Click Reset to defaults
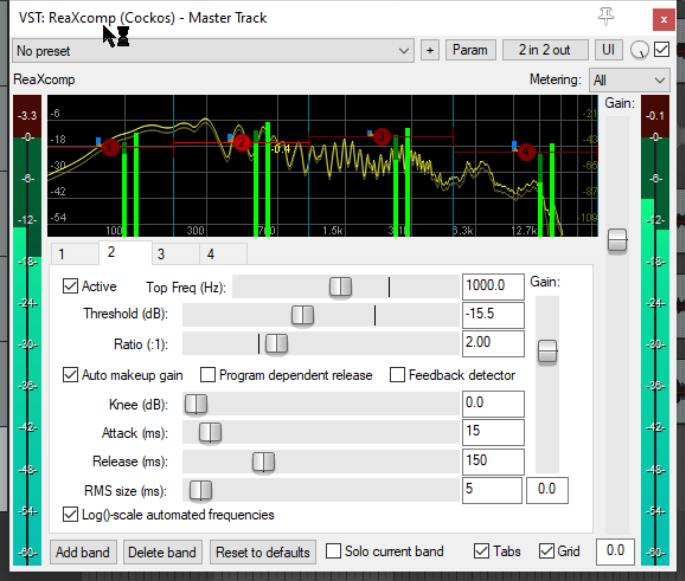Image resolution: width=685 pixels, height=581 pixels. tap(263, 552)
